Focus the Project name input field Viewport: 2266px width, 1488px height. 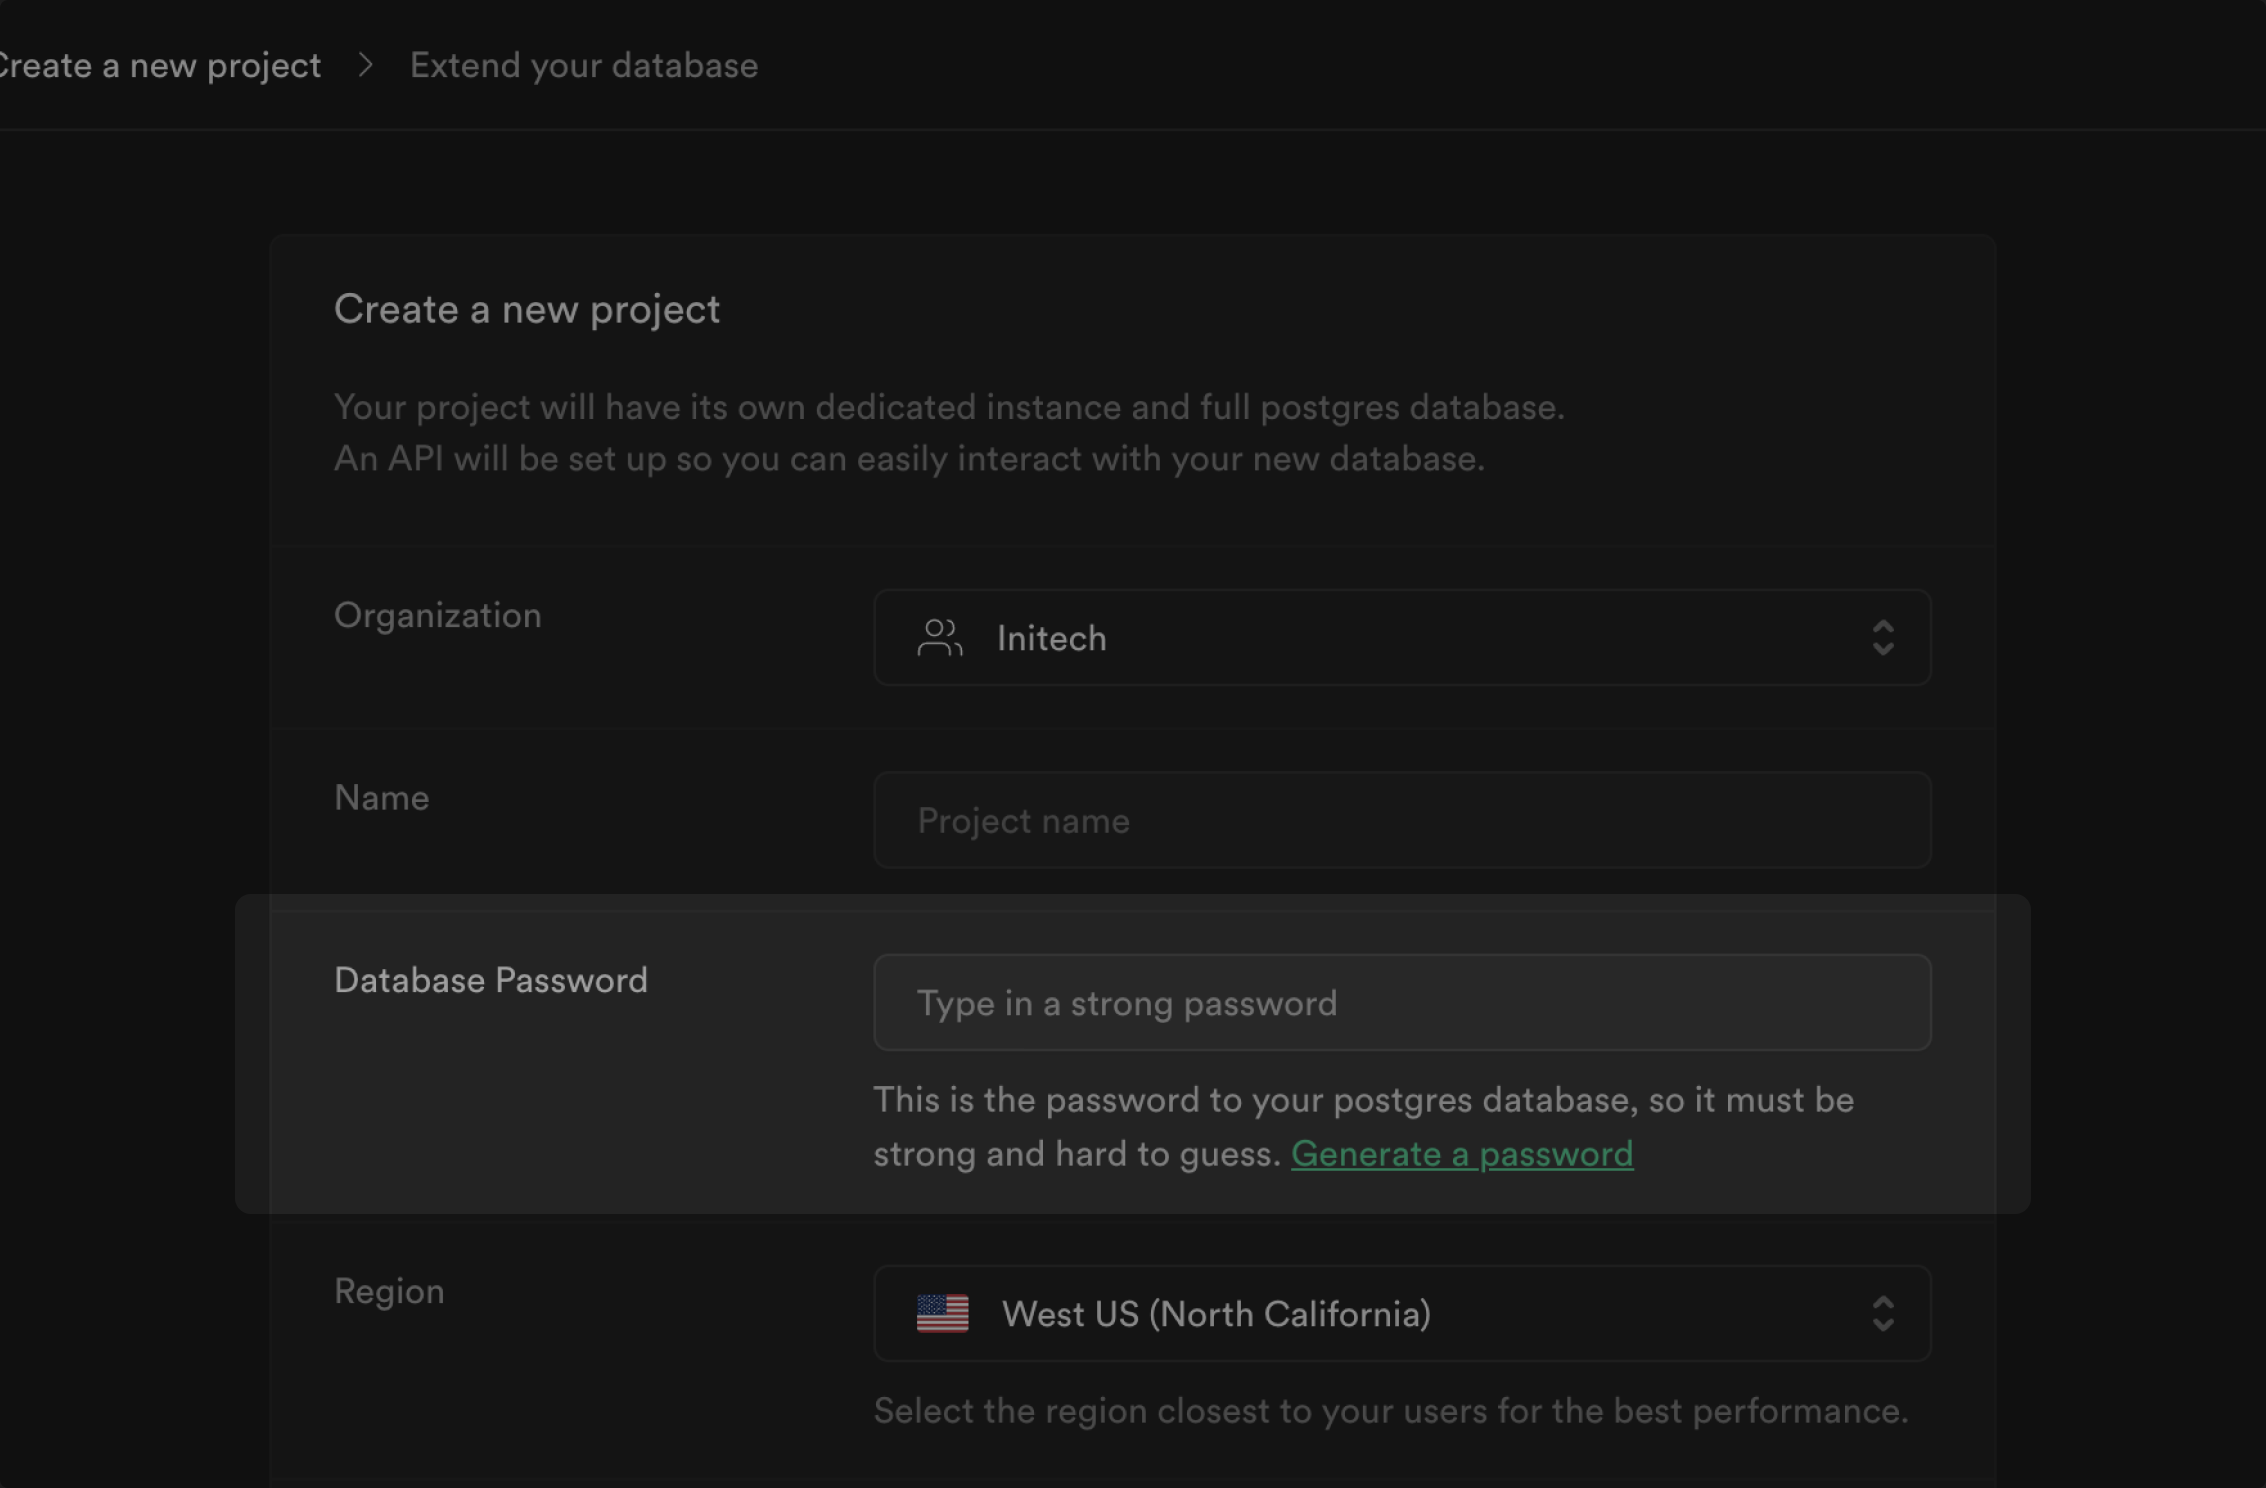(x=1400, y=820)
